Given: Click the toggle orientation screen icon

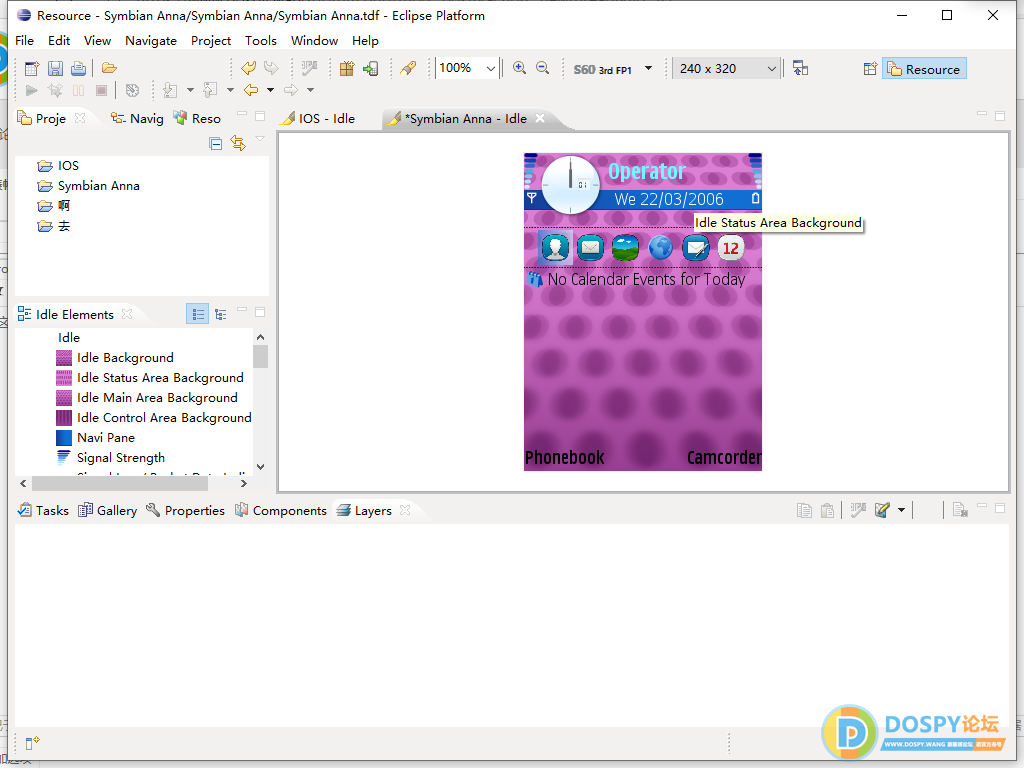Looking at the screenshot, I should [x=801, y=68].
